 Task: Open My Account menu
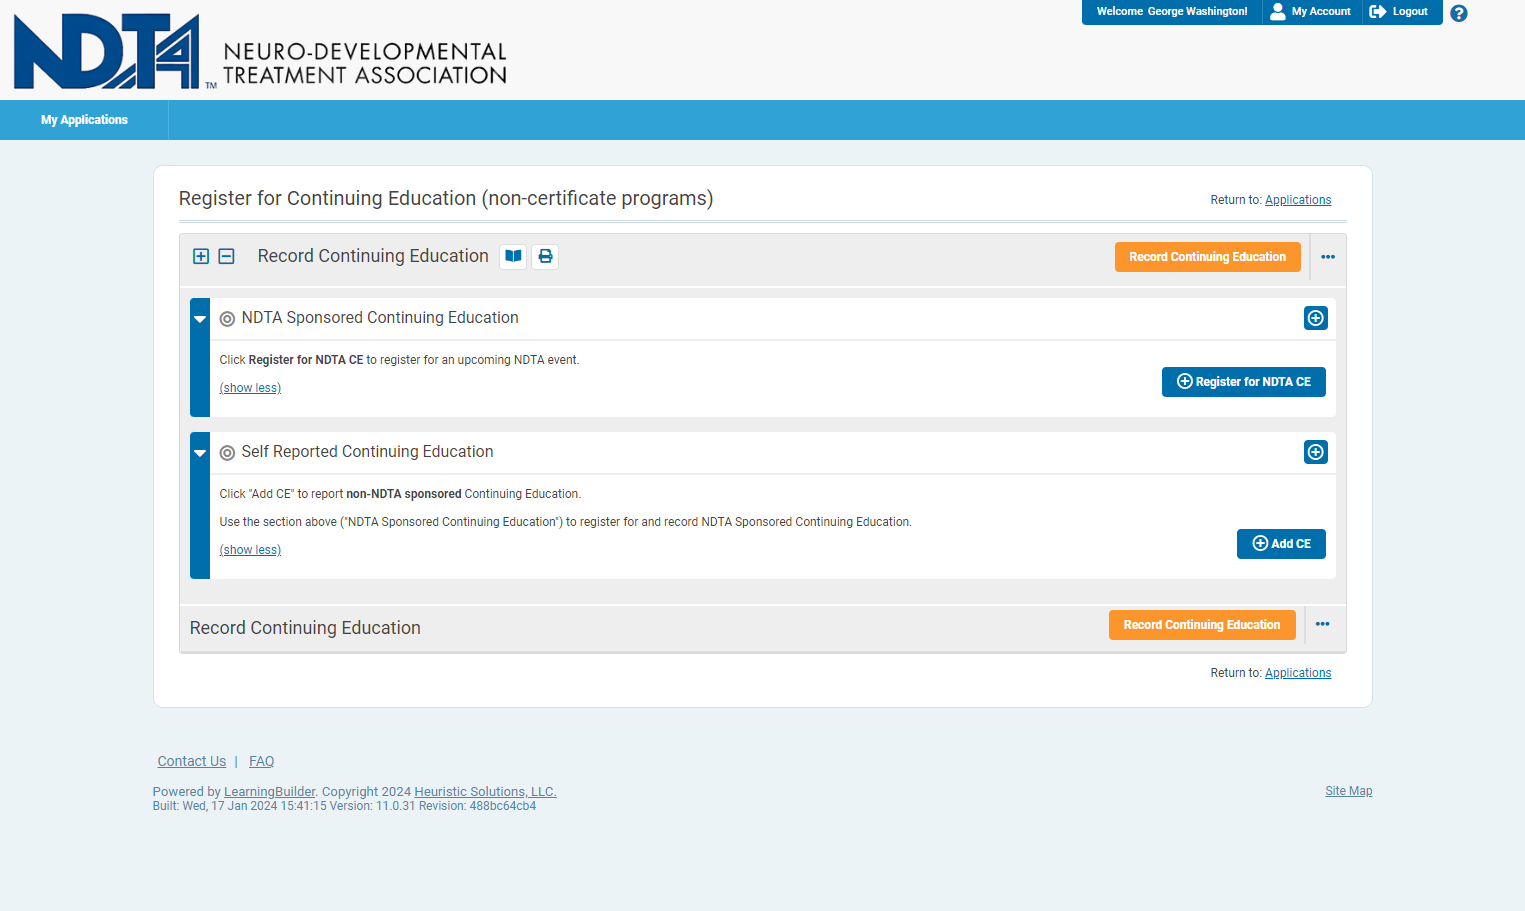1311,12
